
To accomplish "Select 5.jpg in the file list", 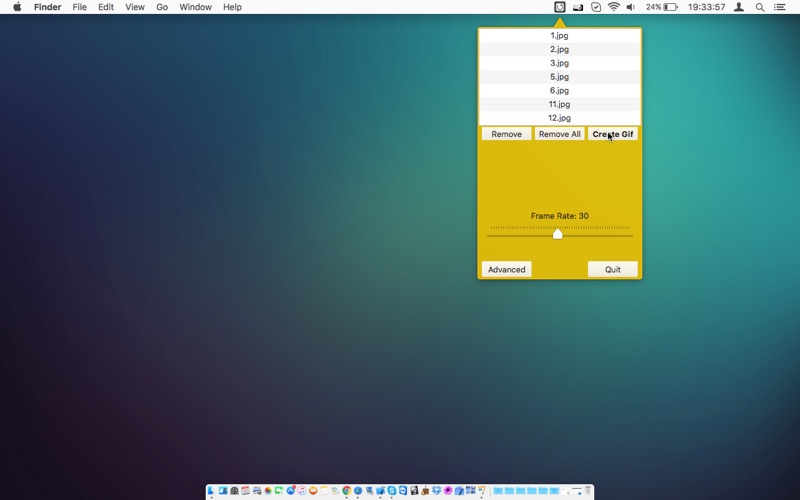I will coord(560,77).
